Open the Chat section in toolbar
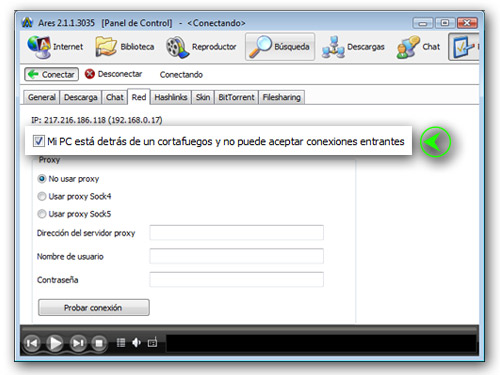This screenshot has height=375, width=500. click(x=418, y=47)
